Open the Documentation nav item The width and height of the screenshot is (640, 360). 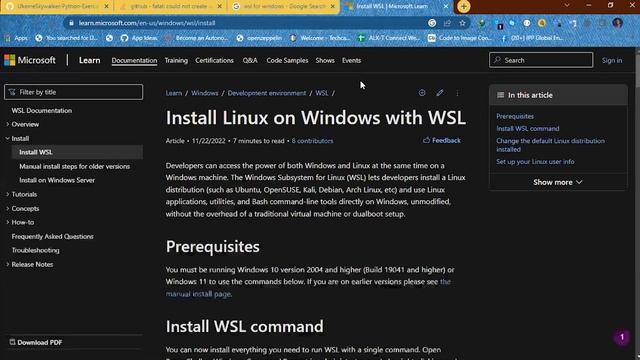[x=134, y=60]
